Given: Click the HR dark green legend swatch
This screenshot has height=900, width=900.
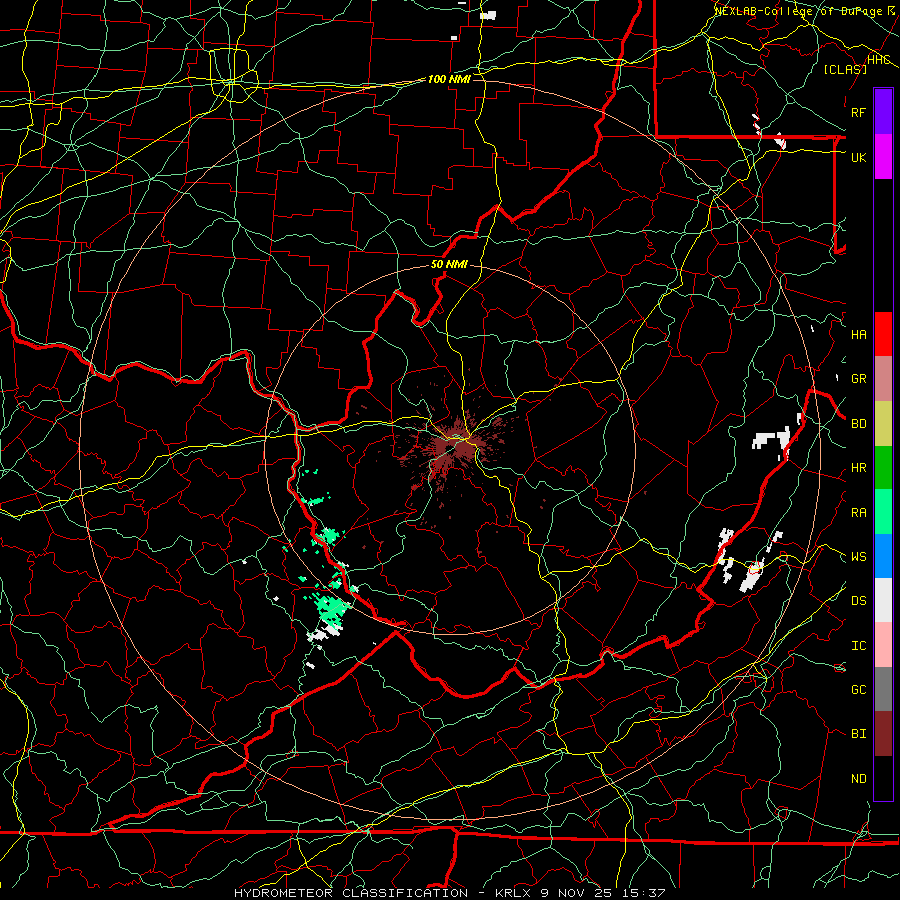Looking at the screenshot, I should point(883,467).
